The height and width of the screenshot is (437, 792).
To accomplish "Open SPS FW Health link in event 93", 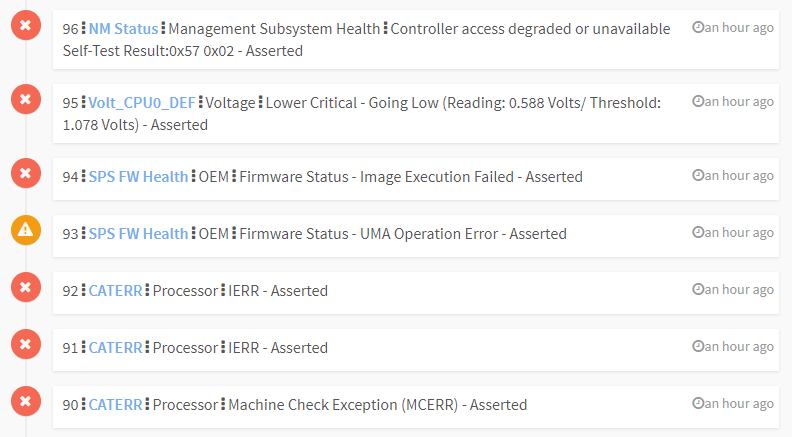I will pos(138,234).
